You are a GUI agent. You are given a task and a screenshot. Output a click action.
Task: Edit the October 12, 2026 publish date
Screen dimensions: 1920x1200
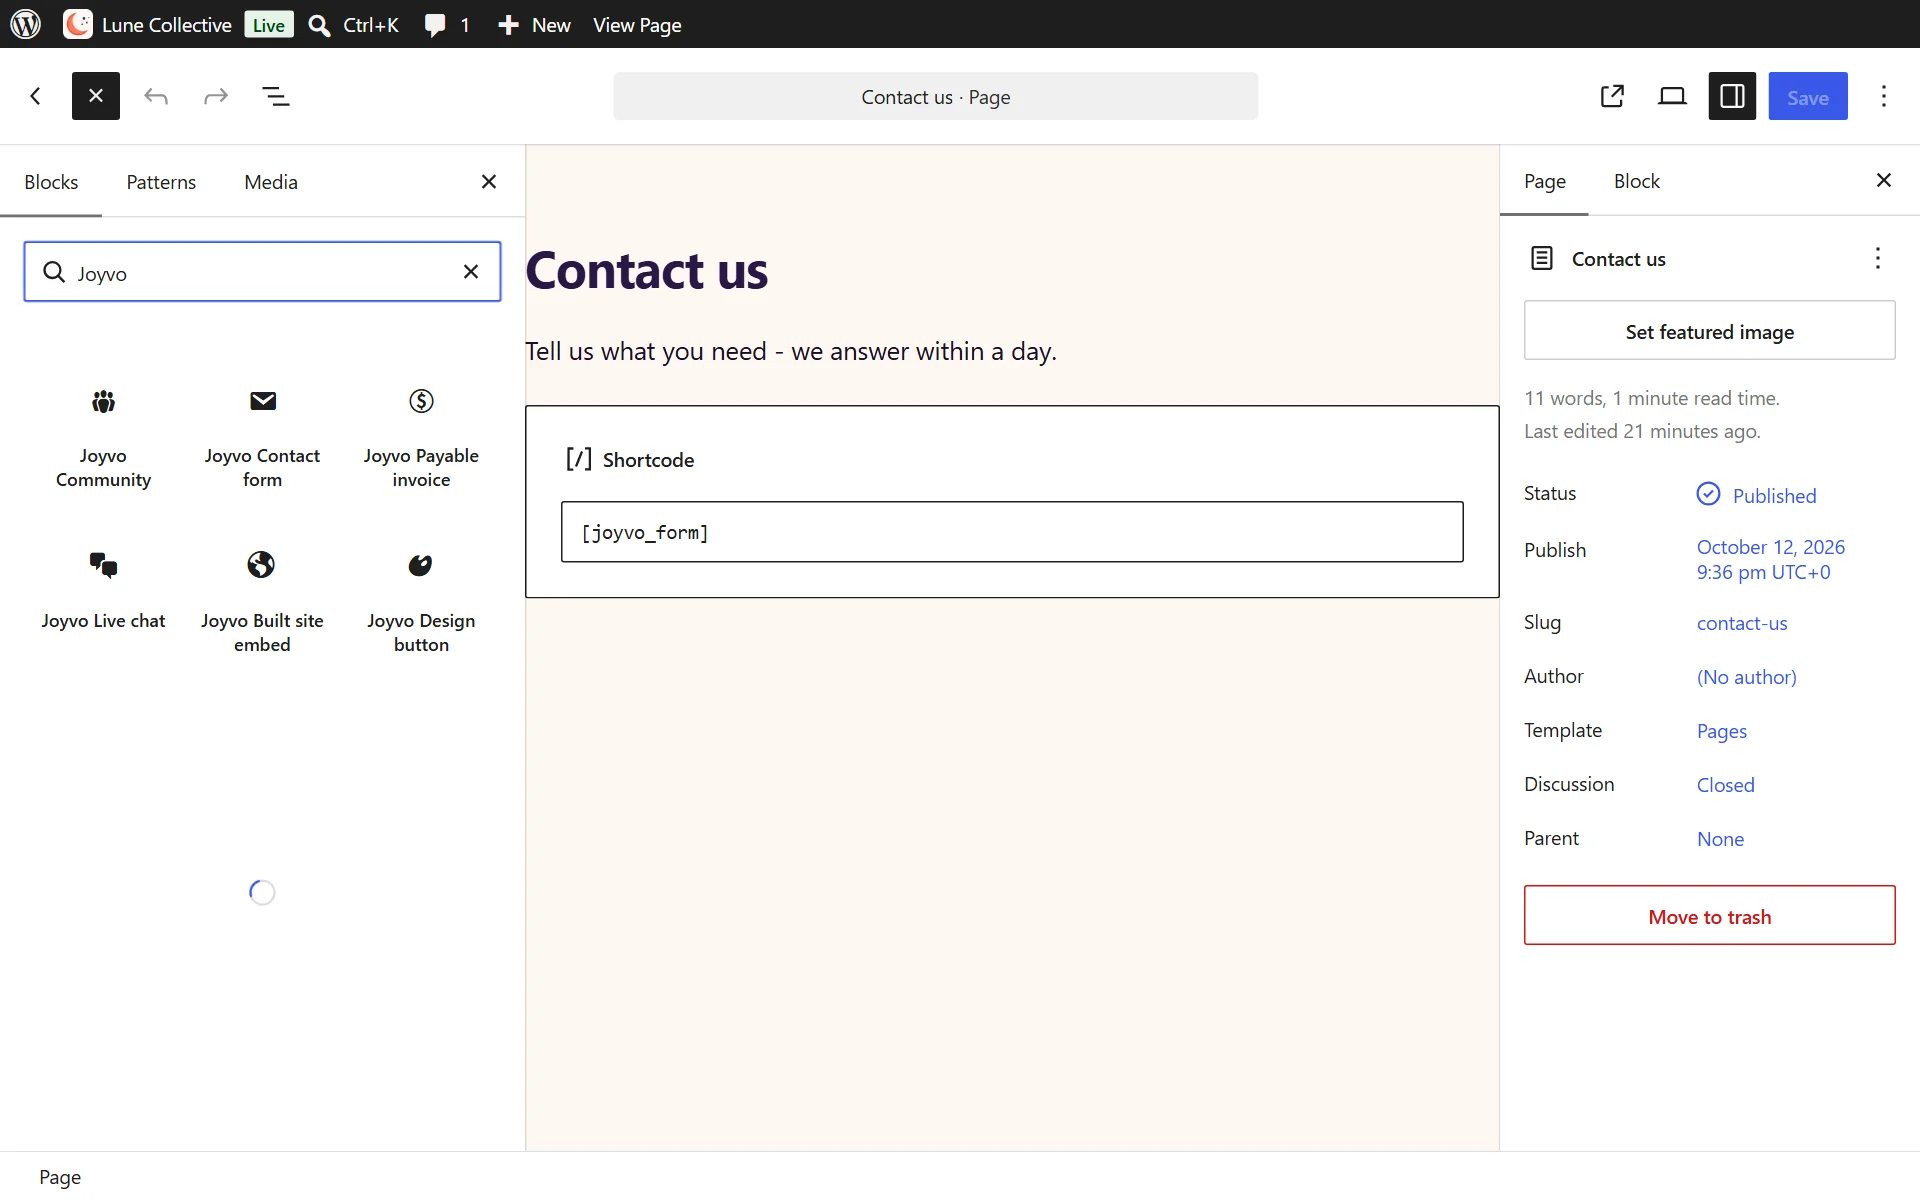pos(1771,559)
